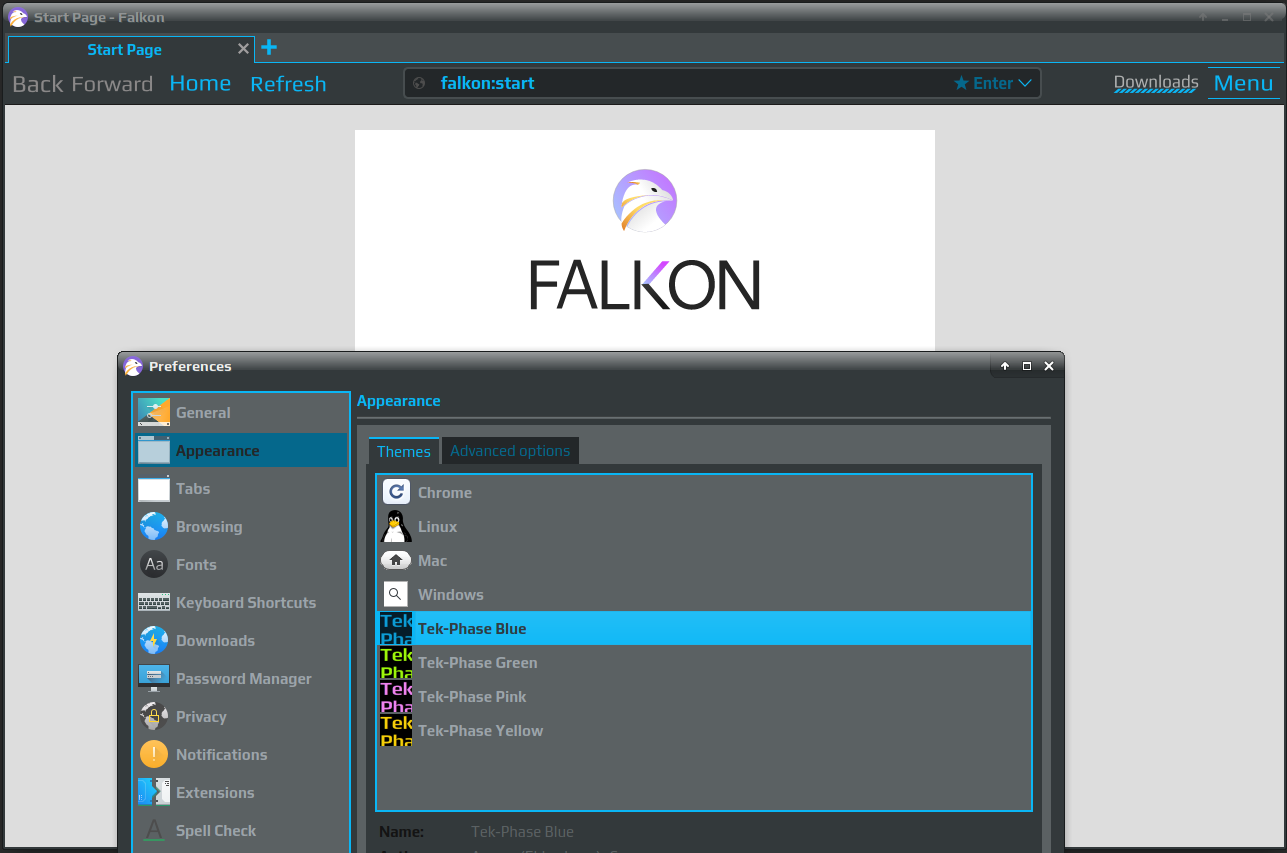Click the Tabs category icon

click(x=154, y=488)
